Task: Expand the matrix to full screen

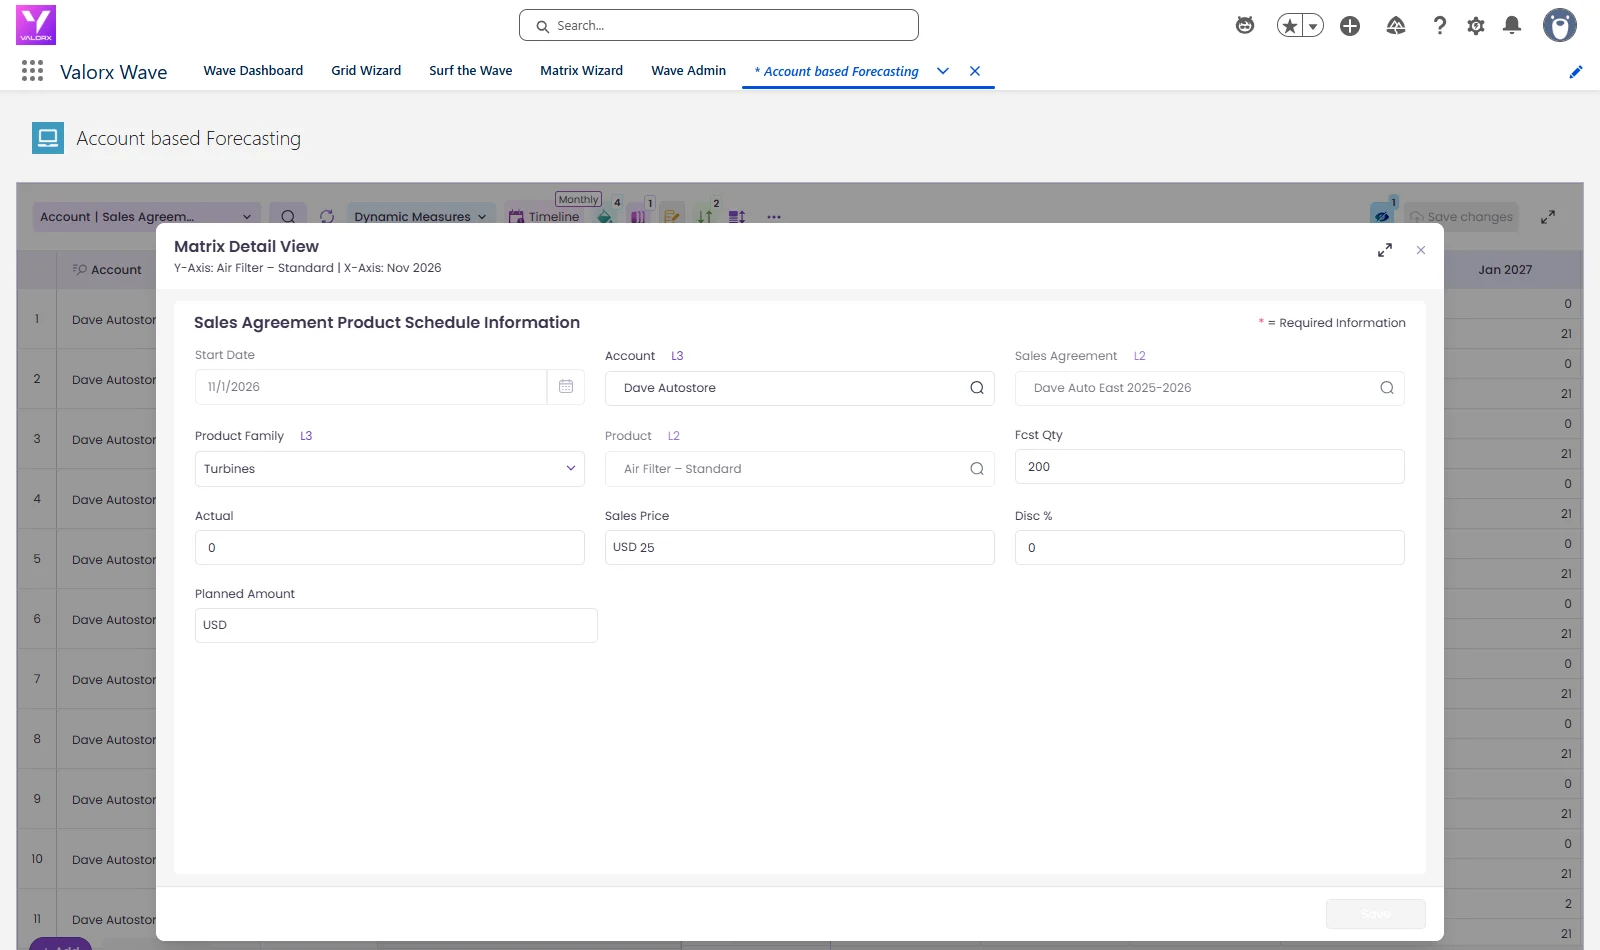Action: [x=1548, y=217]
